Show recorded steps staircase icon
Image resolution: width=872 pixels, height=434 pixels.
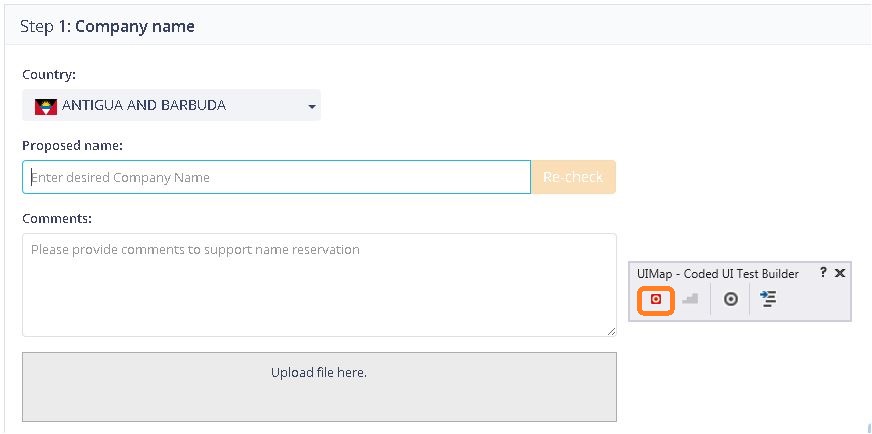click(691, 299)
